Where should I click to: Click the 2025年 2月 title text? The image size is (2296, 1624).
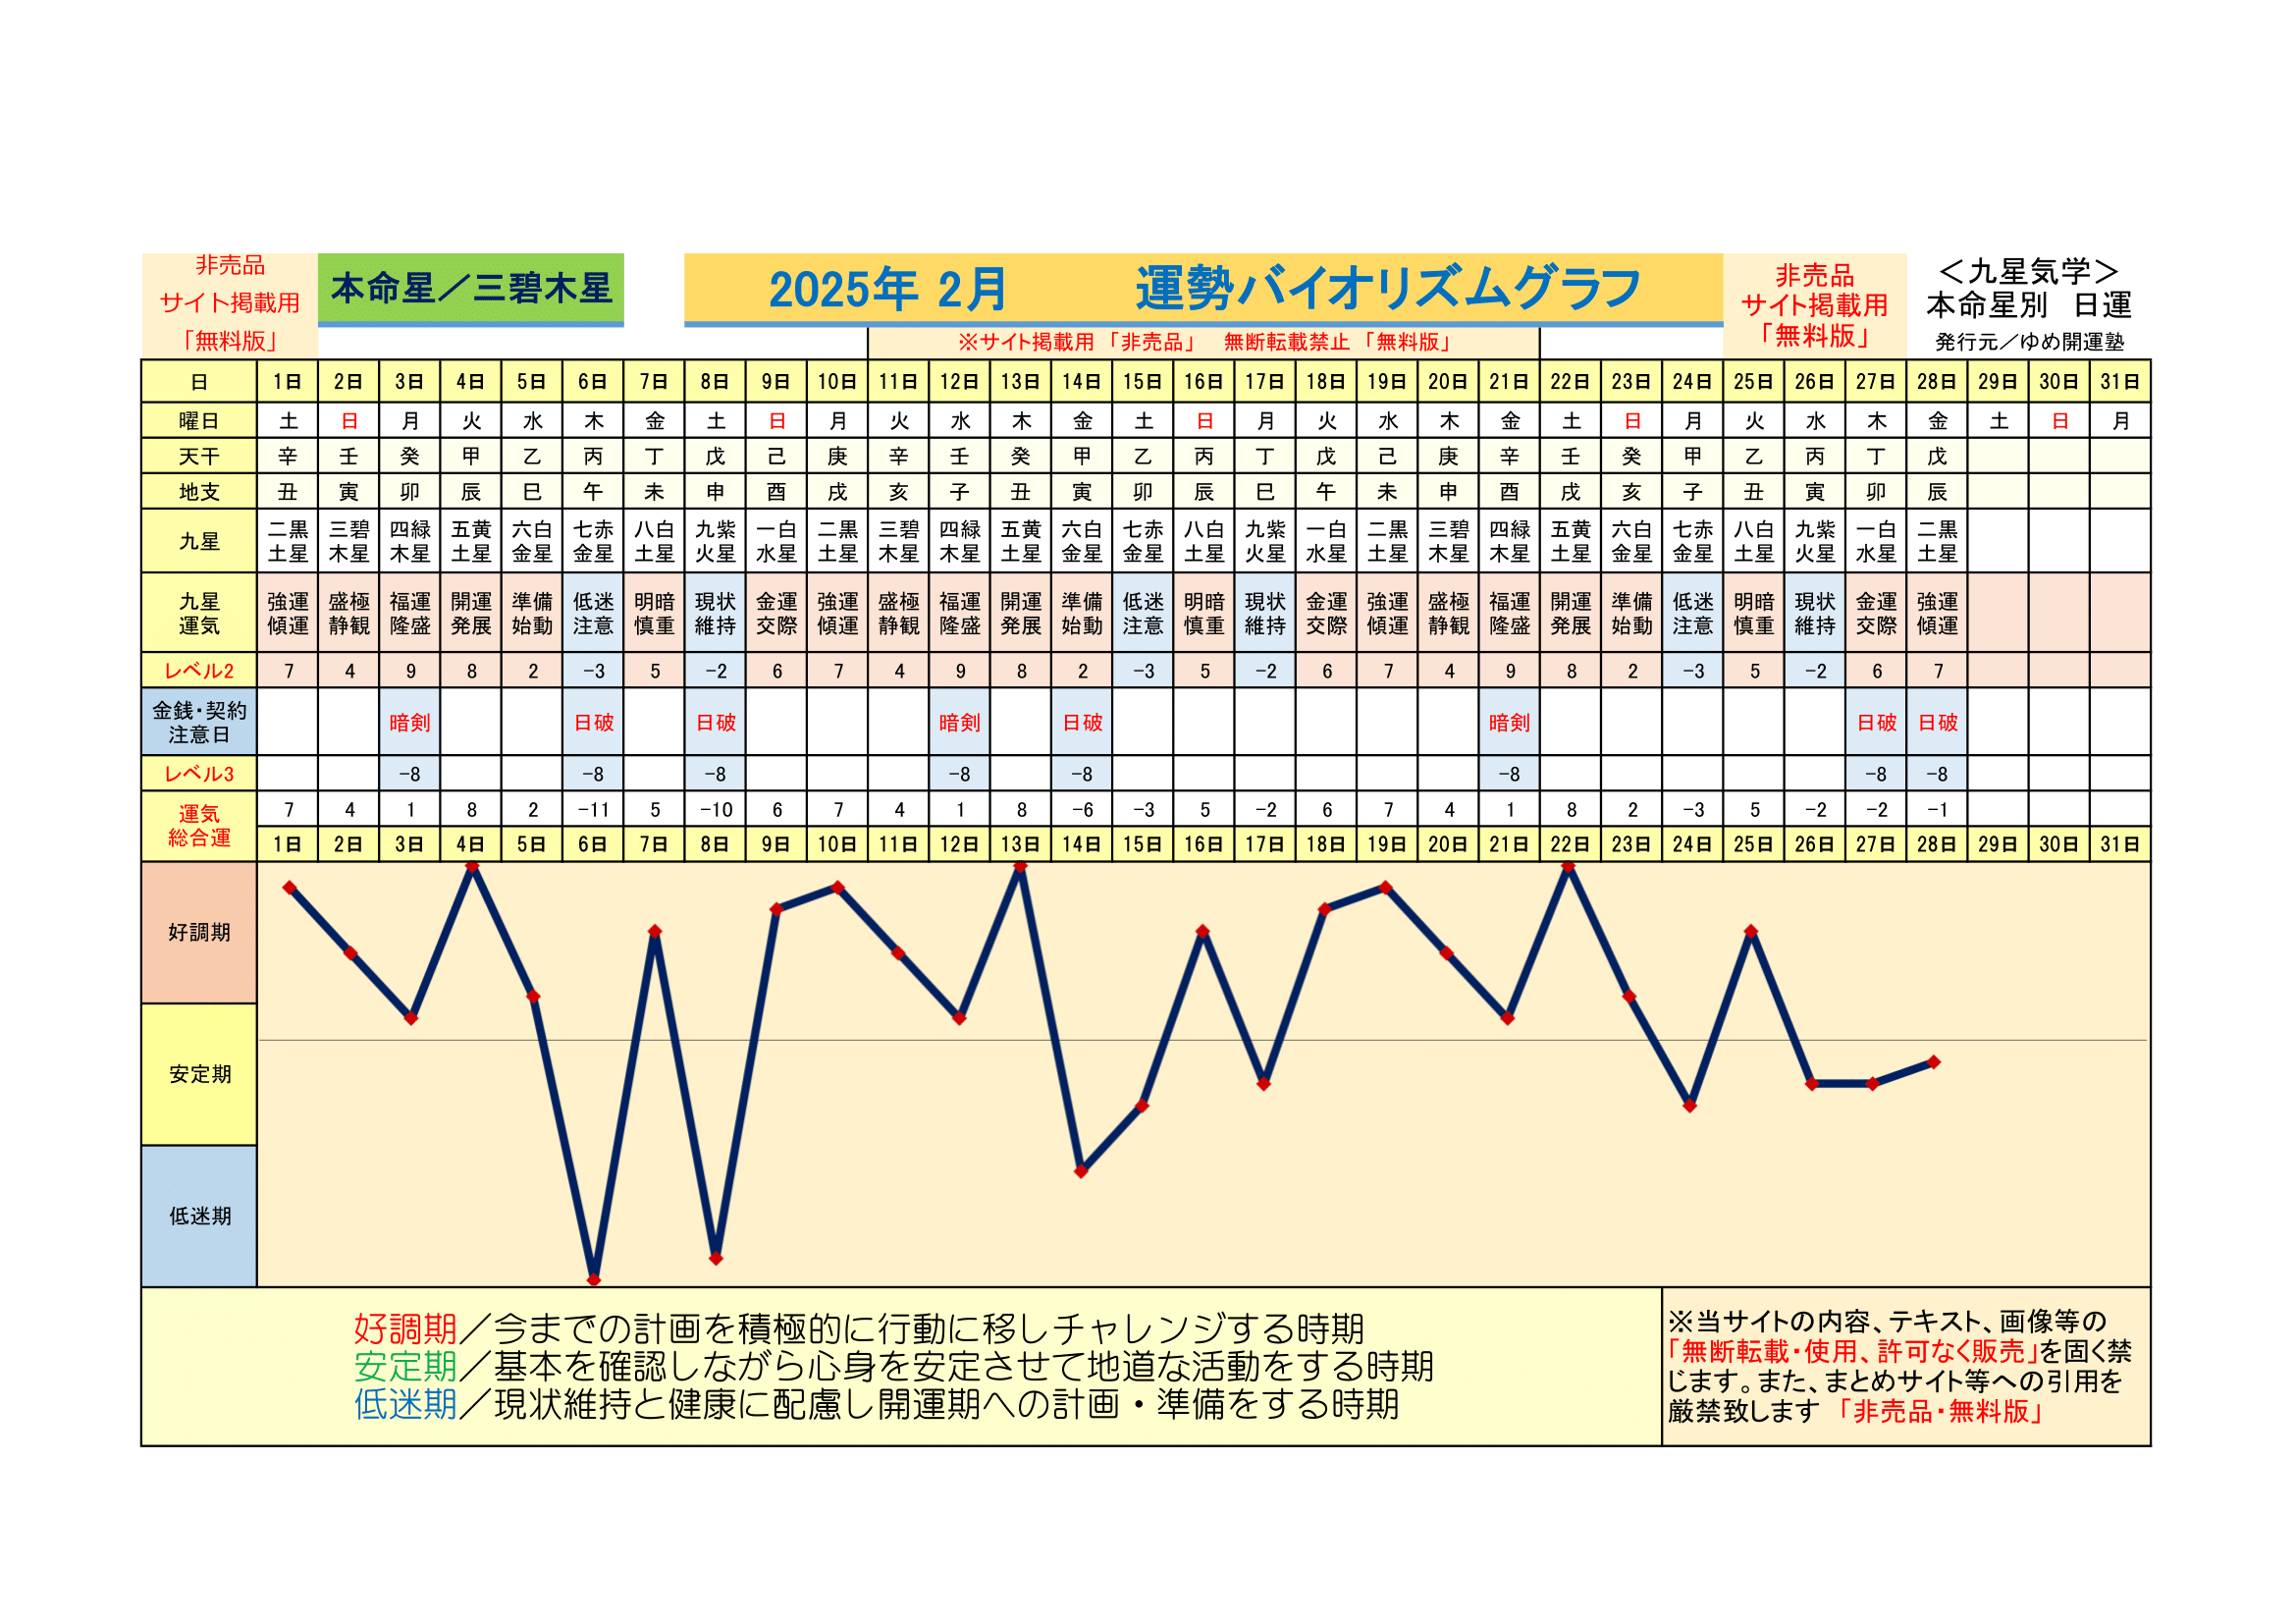(x=887, y=289)
